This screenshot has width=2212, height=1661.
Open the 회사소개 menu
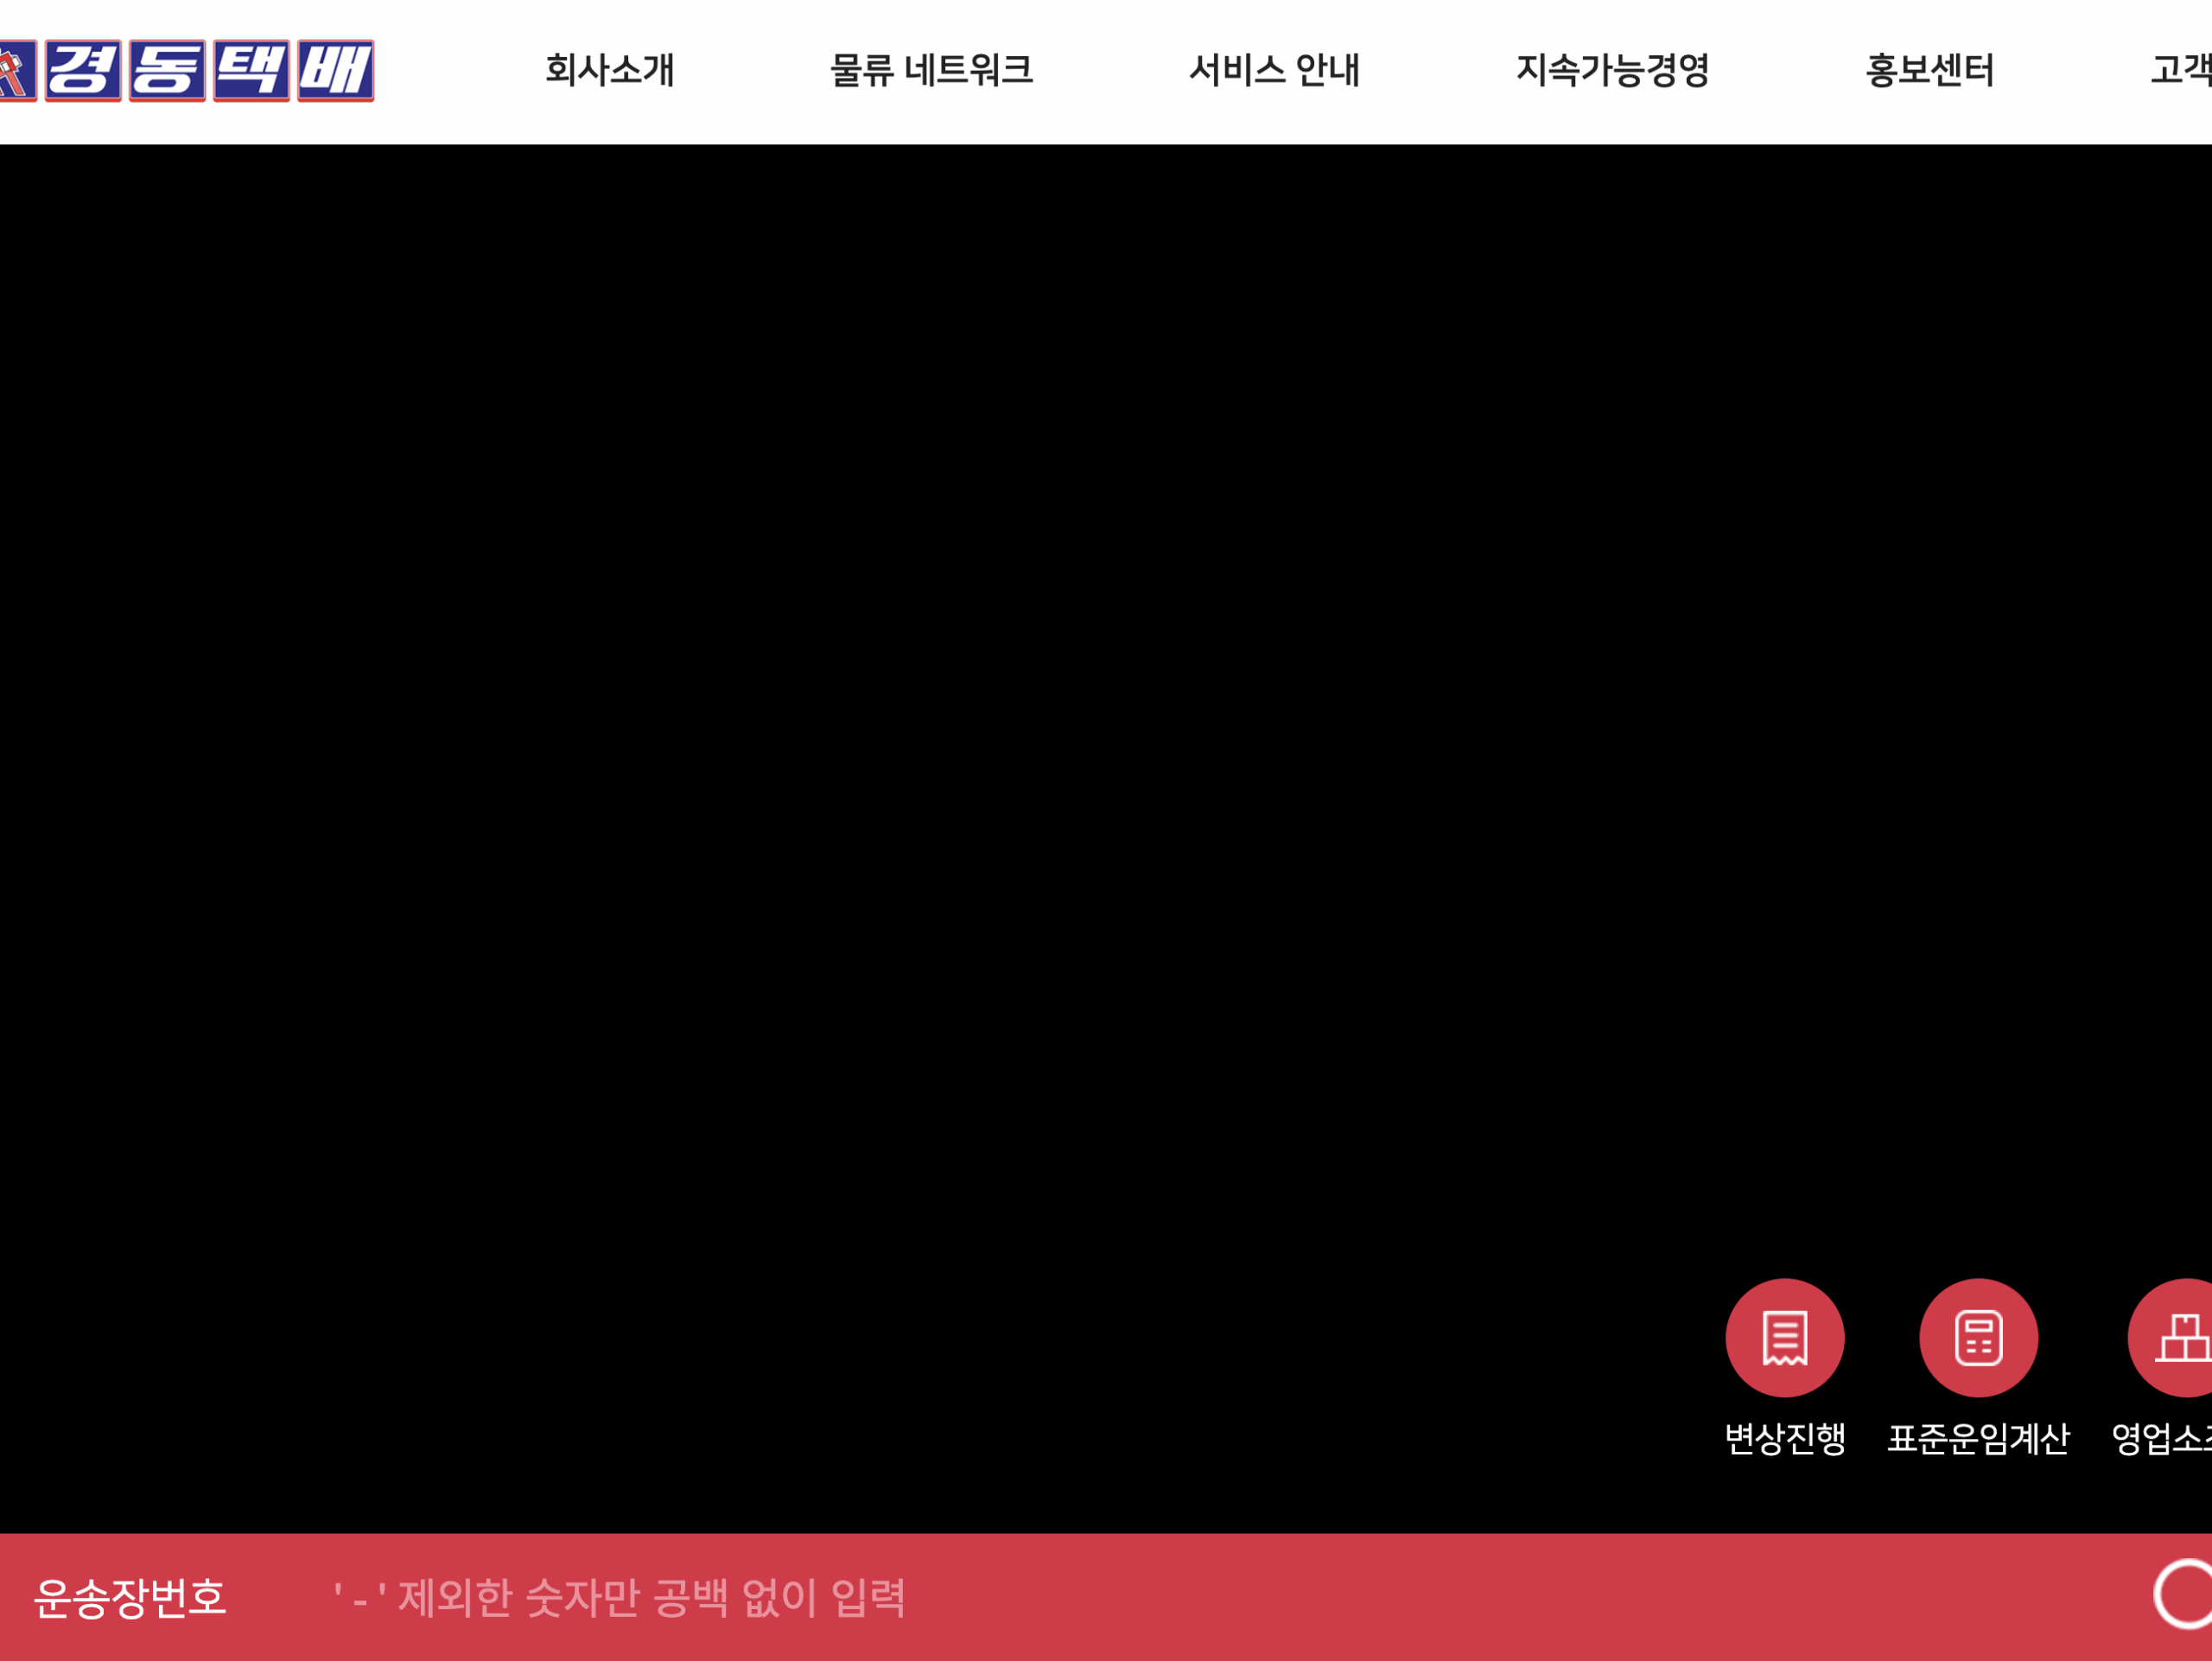coord(611,70)
